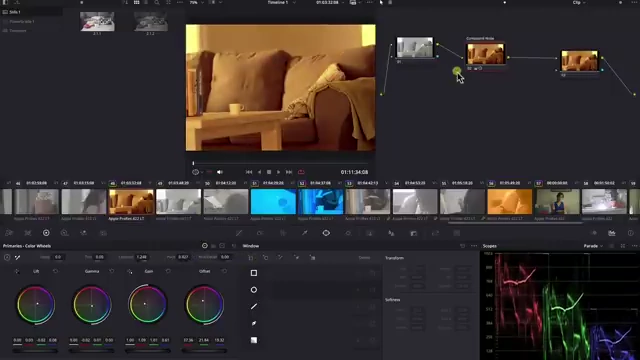Open the Key palette

(413, 233)
